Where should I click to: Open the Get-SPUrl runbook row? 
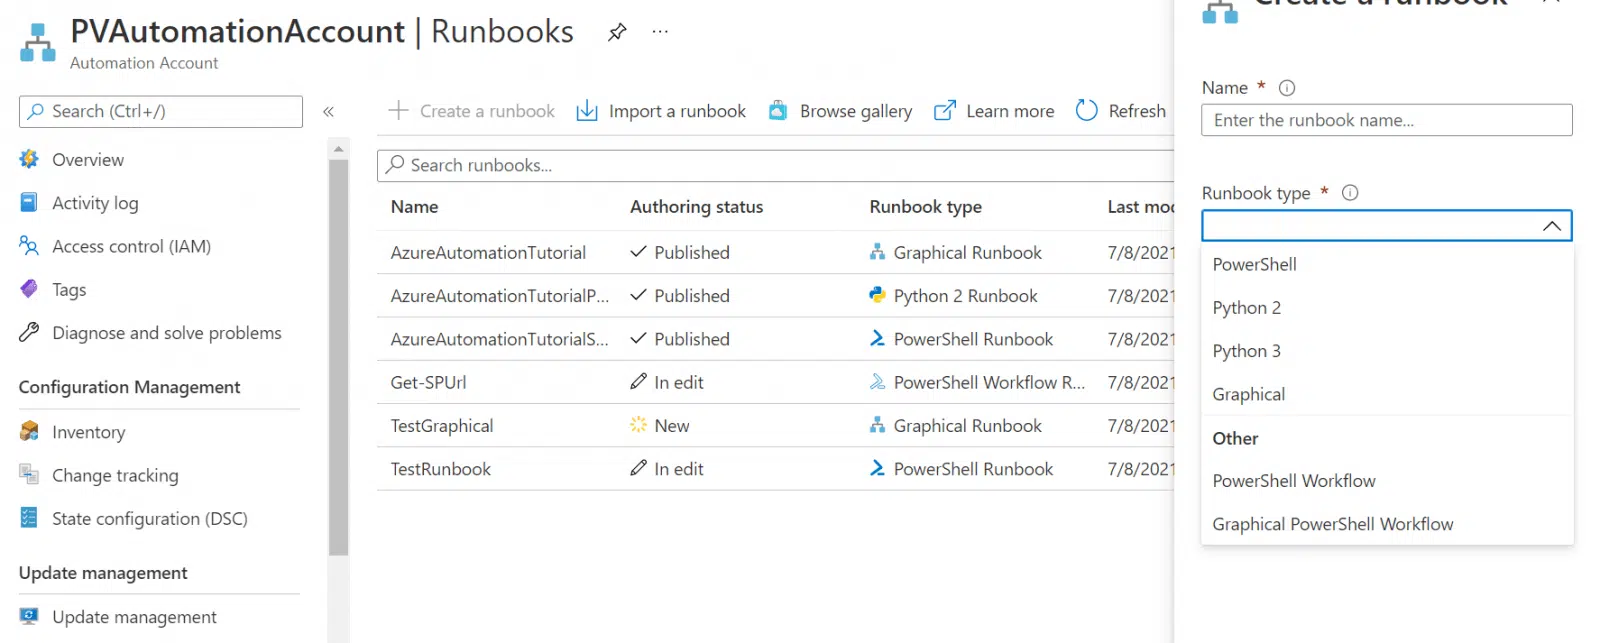776,382
